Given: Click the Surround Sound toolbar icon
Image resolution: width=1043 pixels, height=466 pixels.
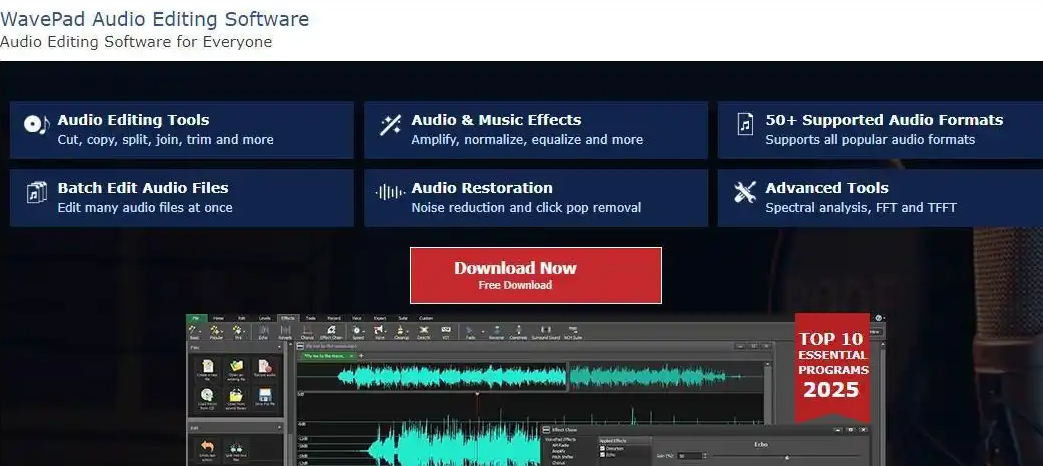Looking at the screenshot, I should click(x=546, y=330).
